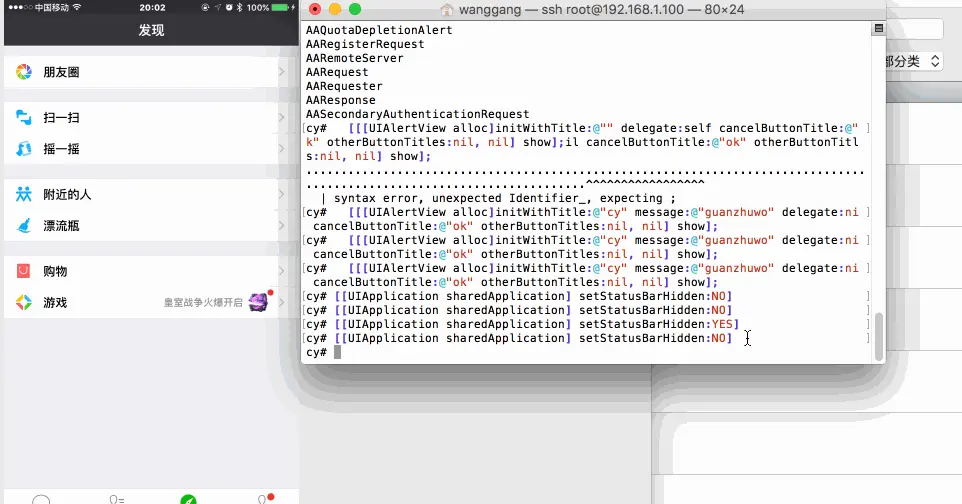Click the 中国移动 carrier label
962x504 pixels.
pyautogui.click(x=52, y=7)
